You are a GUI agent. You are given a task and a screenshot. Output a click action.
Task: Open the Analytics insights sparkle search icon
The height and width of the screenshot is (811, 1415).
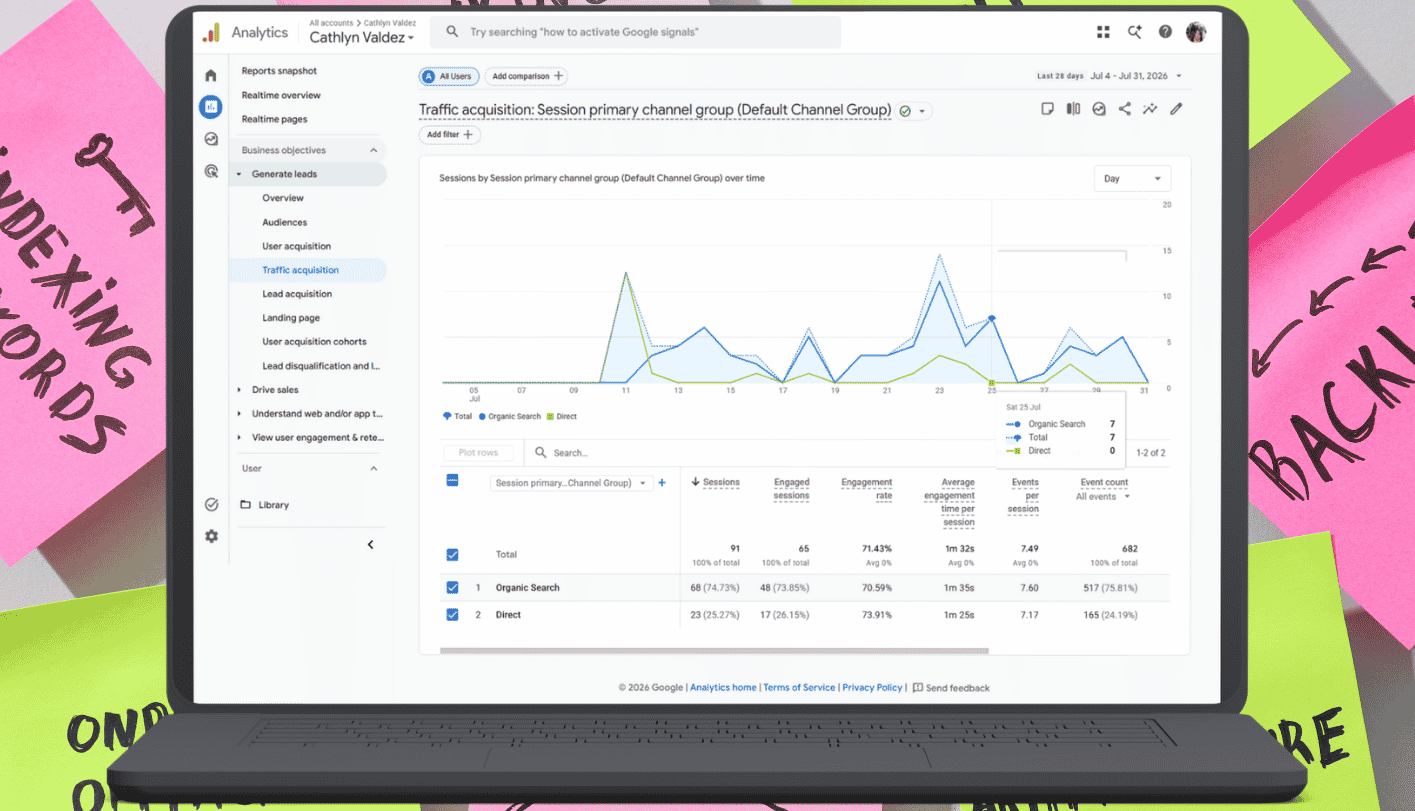tap(1134, 32)
